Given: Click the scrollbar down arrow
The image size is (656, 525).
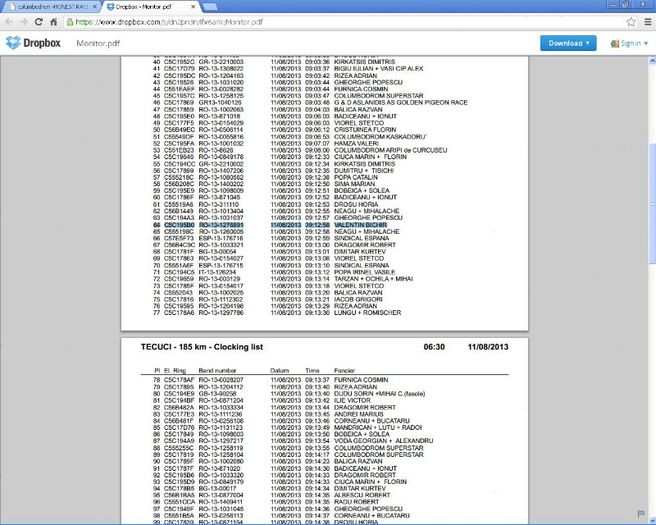Looking at the screenshot, I should (651, 519).
